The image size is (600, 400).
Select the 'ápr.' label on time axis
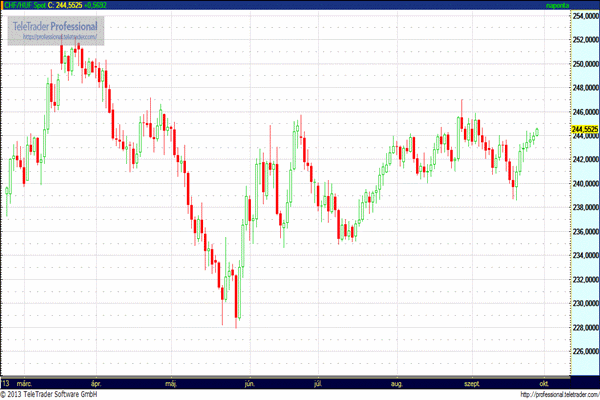(x=97, y=383)
